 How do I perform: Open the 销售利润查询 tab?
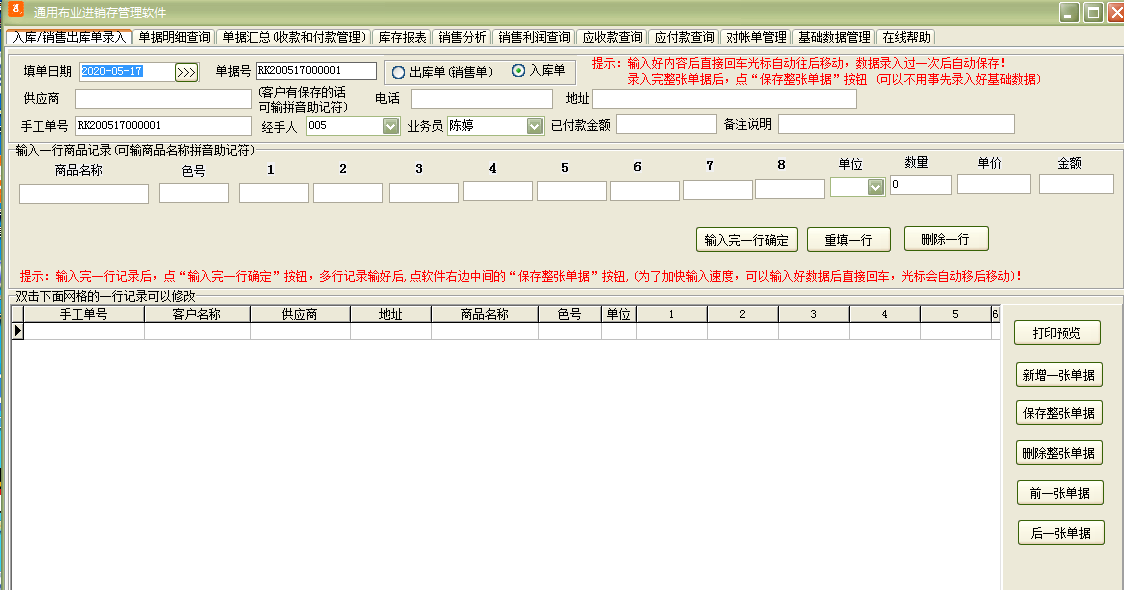[x=534, y=37]
